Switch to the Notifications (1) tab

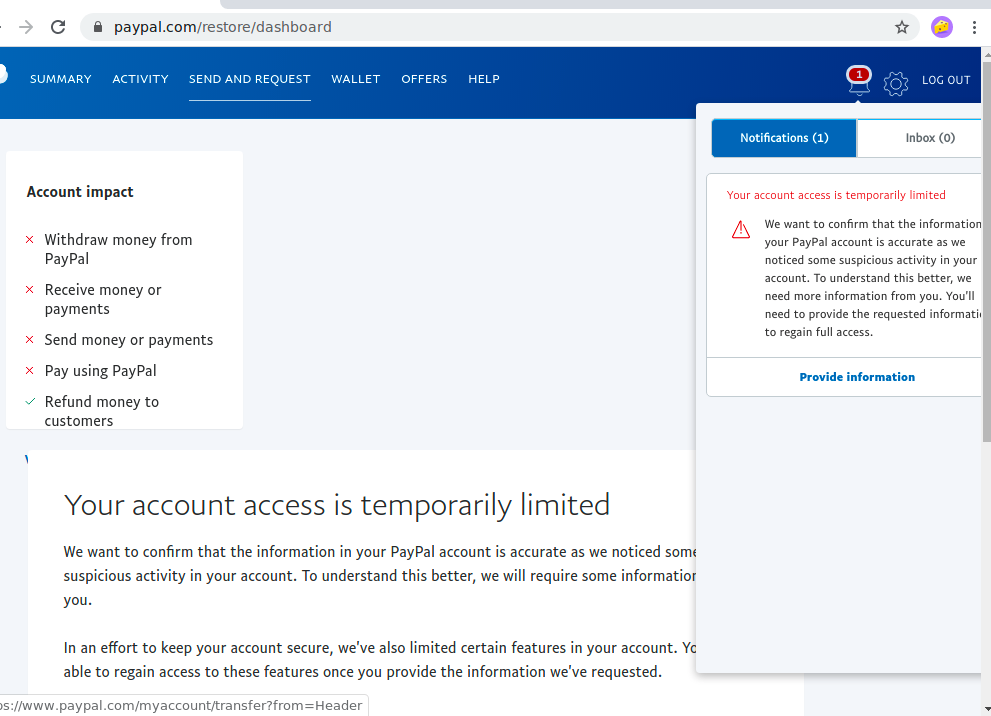[784, 138]
